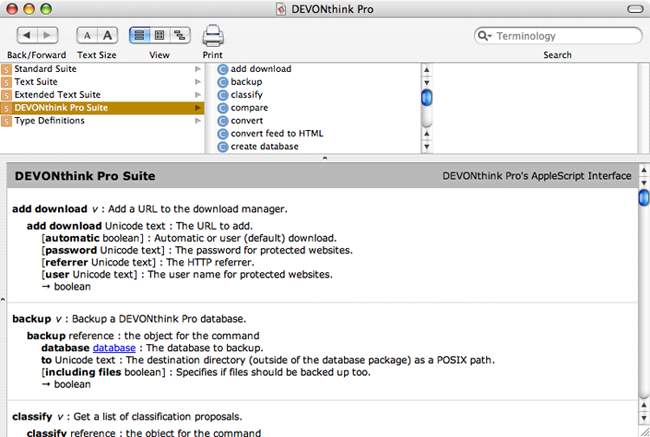Click DEVONthink Pro Suite disclosure arrow
The width and height of the screenshot is (650, 437).
[198, 108]
